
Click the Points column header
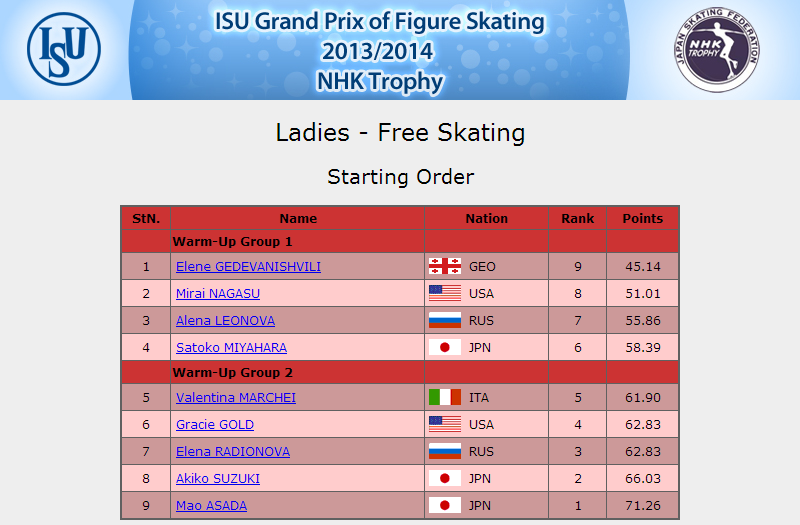click(642, 218)
